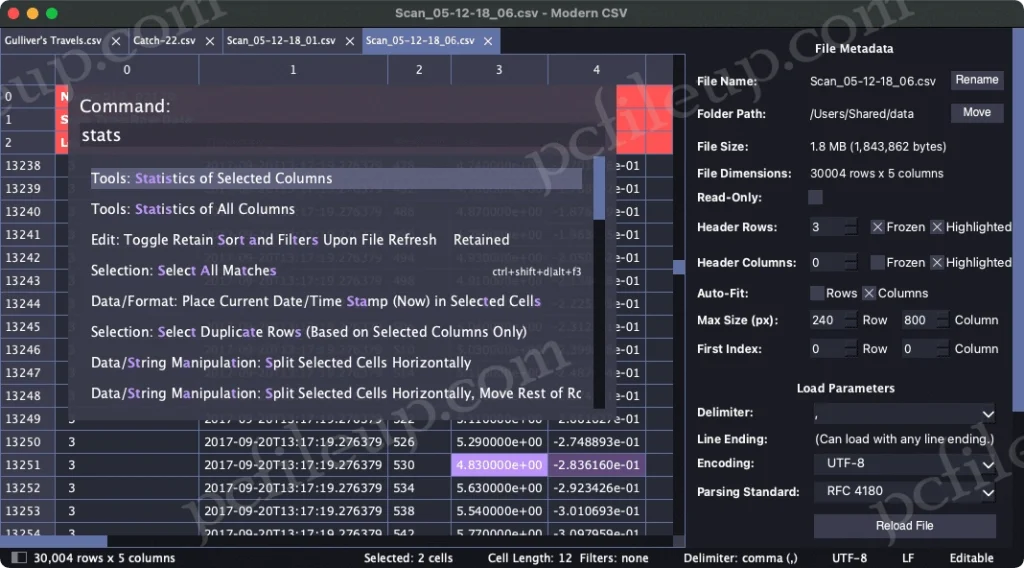1024x568 pixels.
Task: Uncheck Frozen for Header Rows
Action: 877,227
